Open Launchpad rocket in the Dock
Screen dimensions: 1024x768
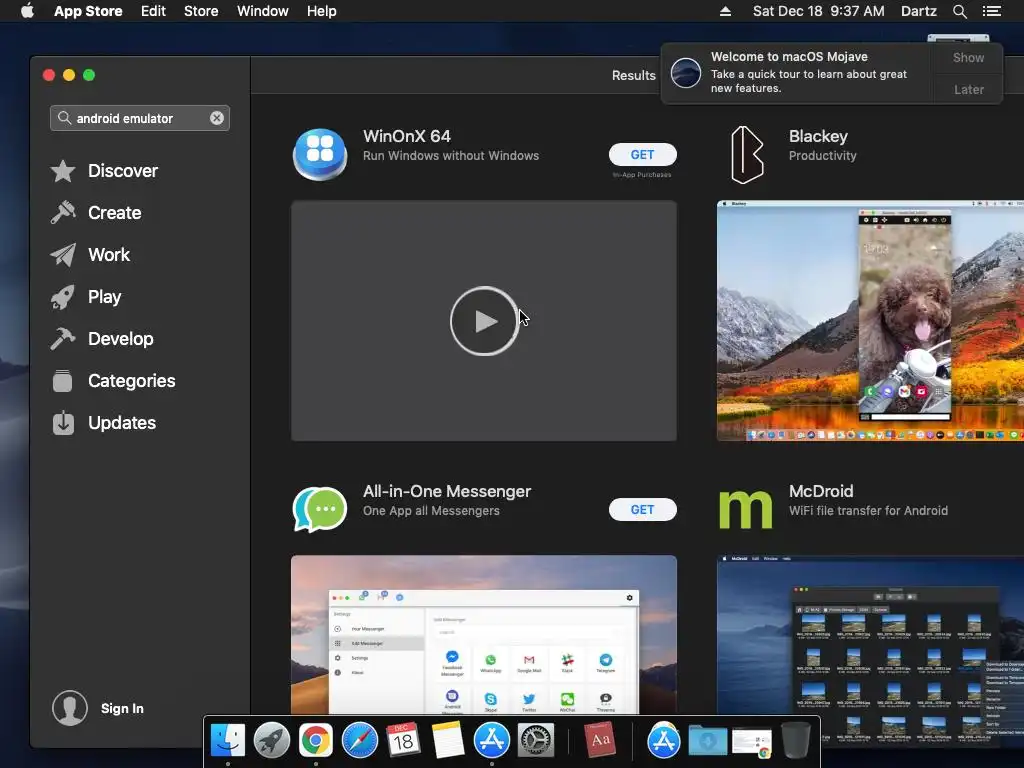272,741
